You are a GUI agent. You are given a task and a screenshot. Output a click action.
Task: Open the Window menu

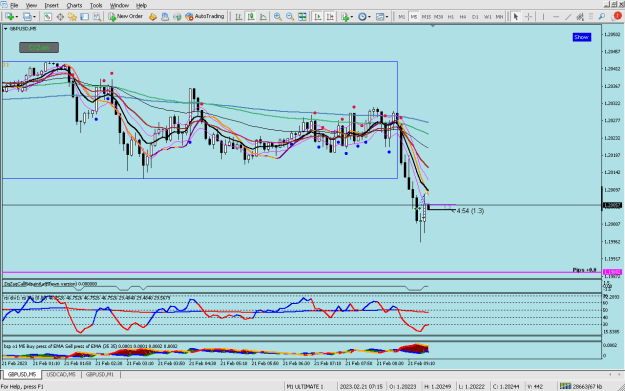pos(119,5)
